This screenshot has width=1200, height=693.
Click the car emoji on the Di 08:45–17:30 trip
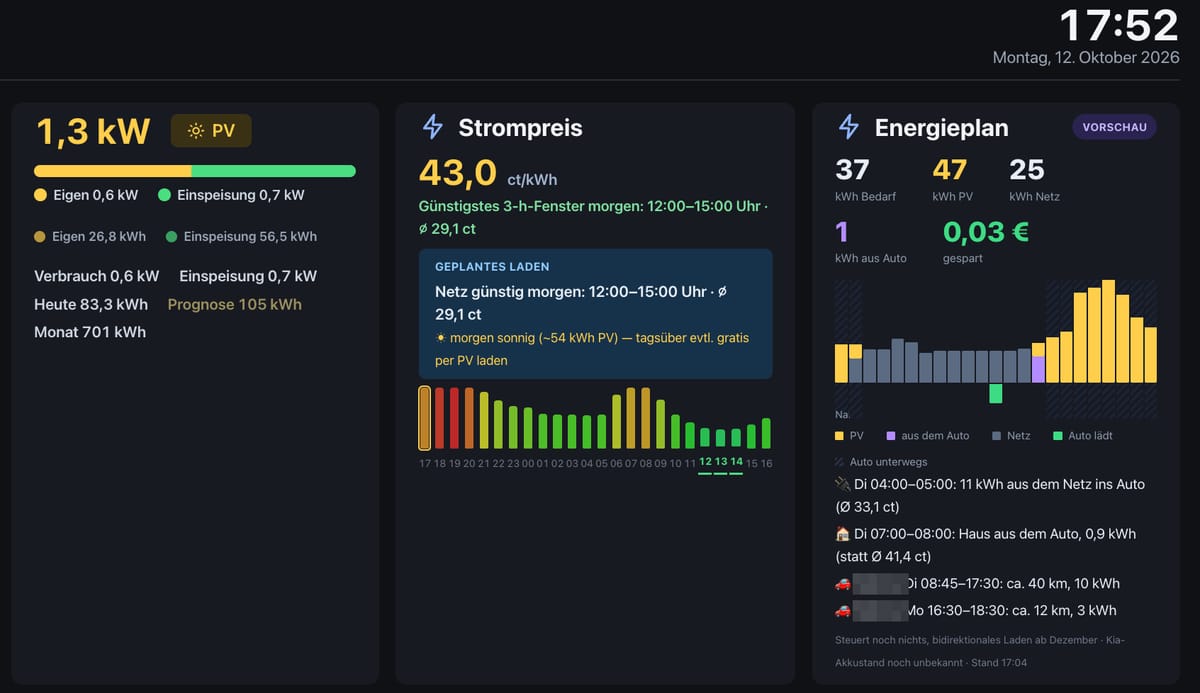[x=842, y=584]
